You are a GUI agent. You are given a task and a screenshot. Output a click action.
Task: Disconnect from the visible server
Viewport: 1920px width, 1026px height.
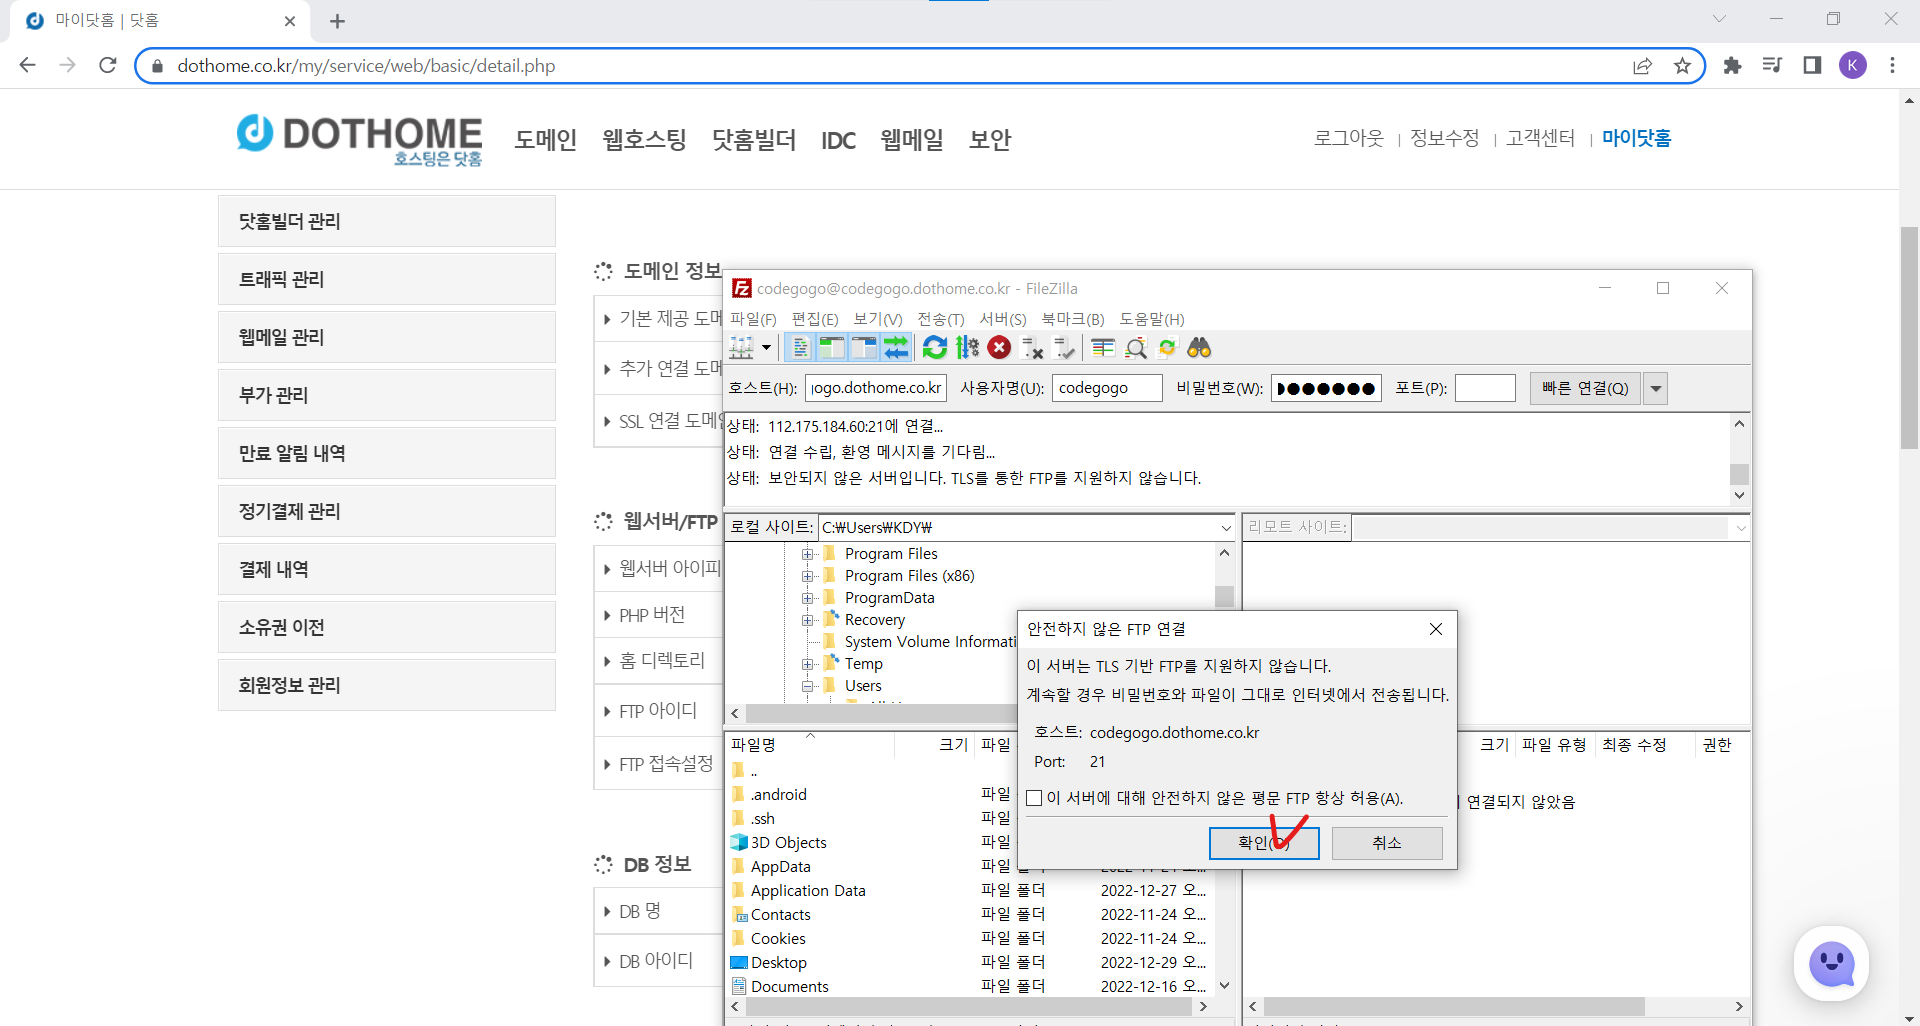(x=1032, y=348)
